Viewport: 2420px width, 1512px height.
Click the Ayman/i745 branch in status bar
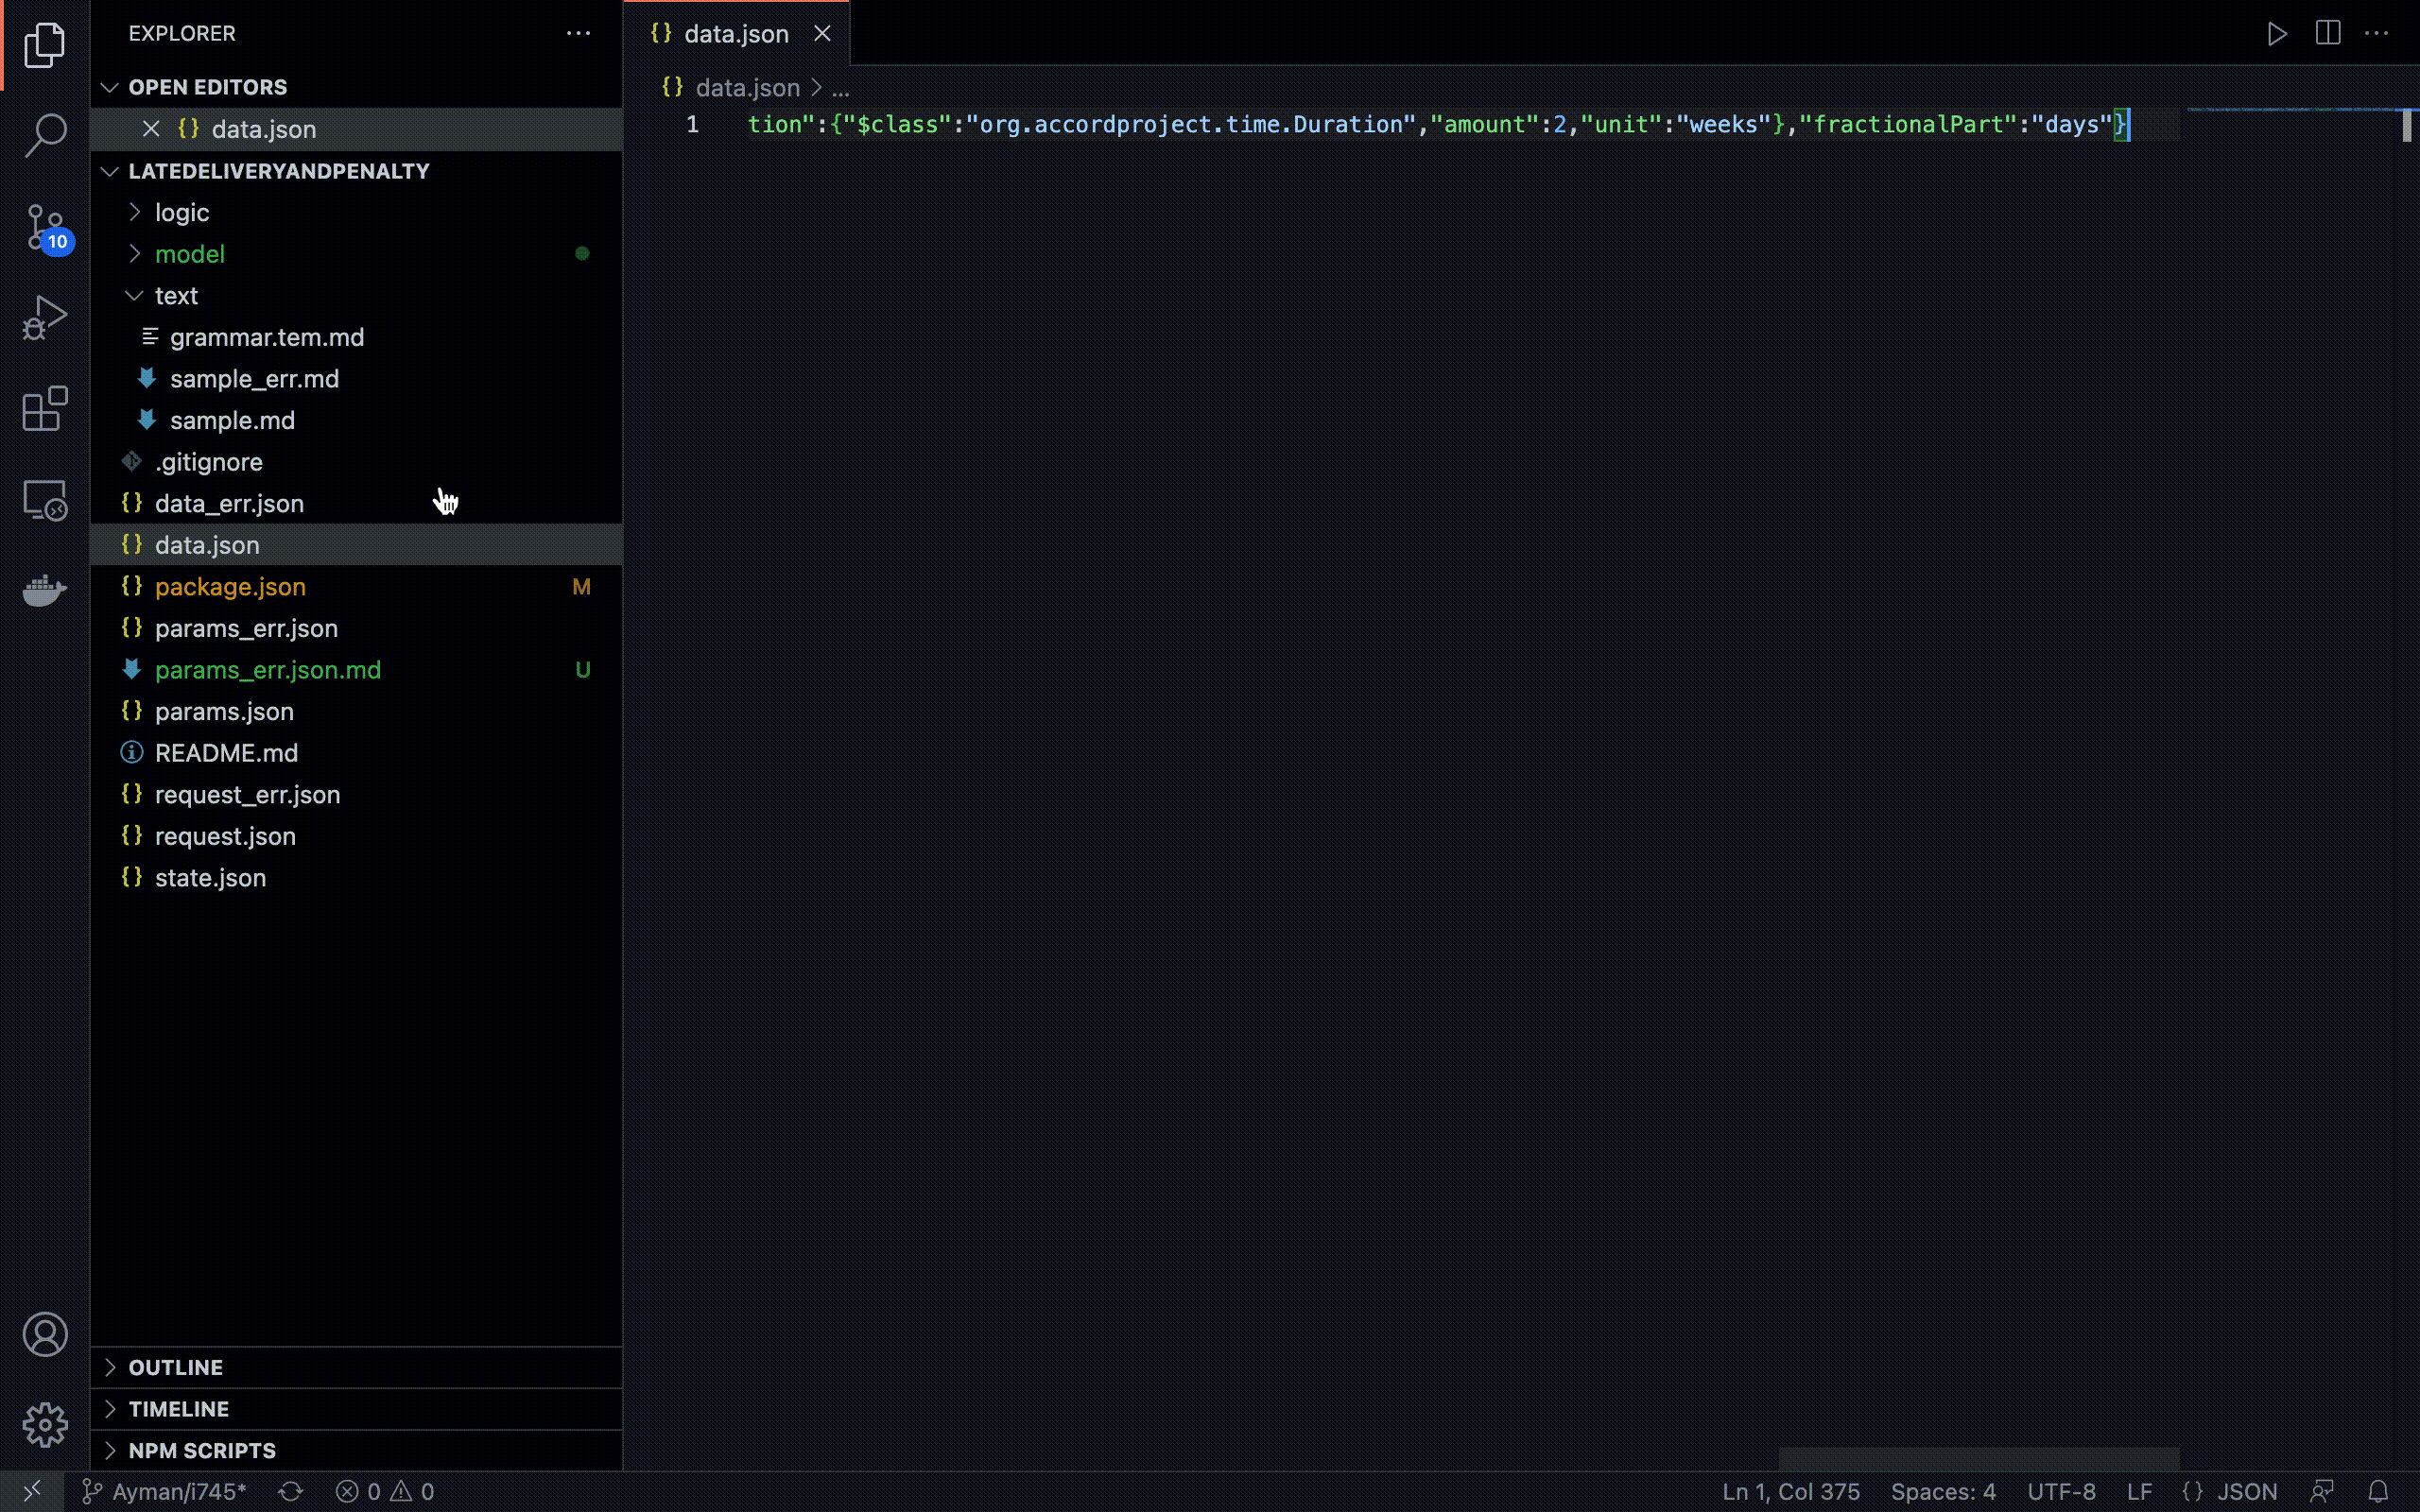click(166, 1491)
